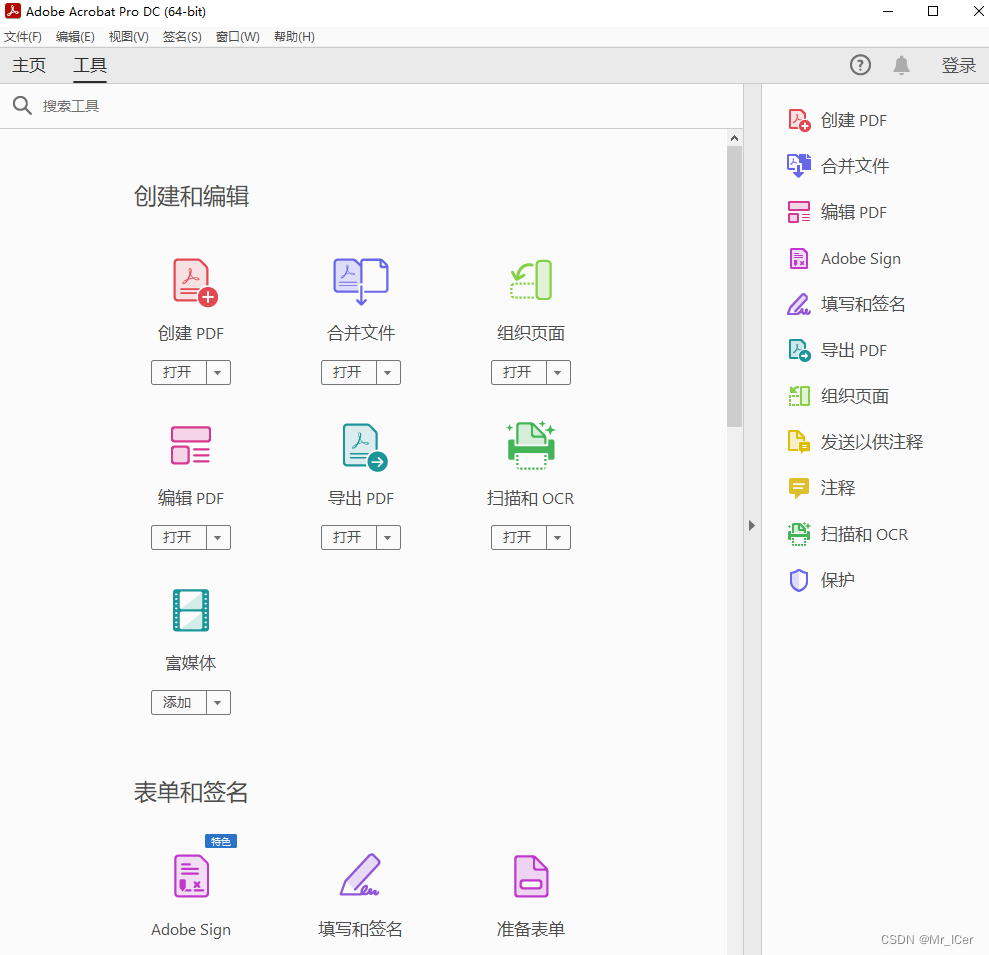The height and width of the screenshot is (955, 989).
Task: Select 注释 comment icon in right sidebar
Action: click(x=799, y=488)
